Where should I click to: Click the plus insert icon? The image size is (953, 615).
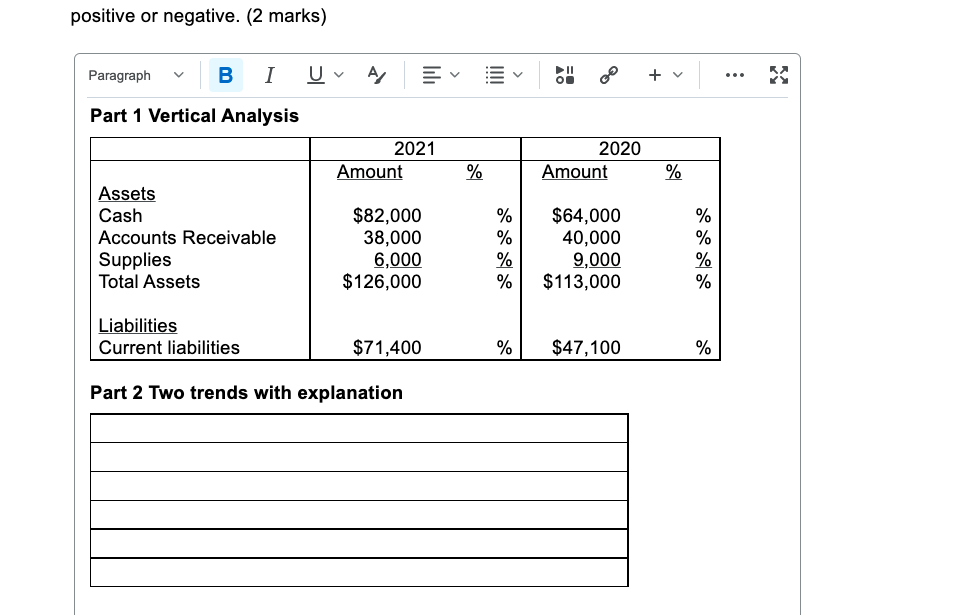[655, 75]
